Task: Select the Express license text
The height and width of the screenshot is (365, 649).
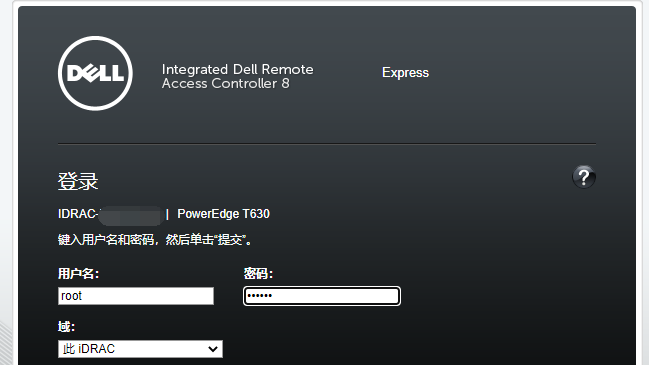Action: [x=405, y=72]
